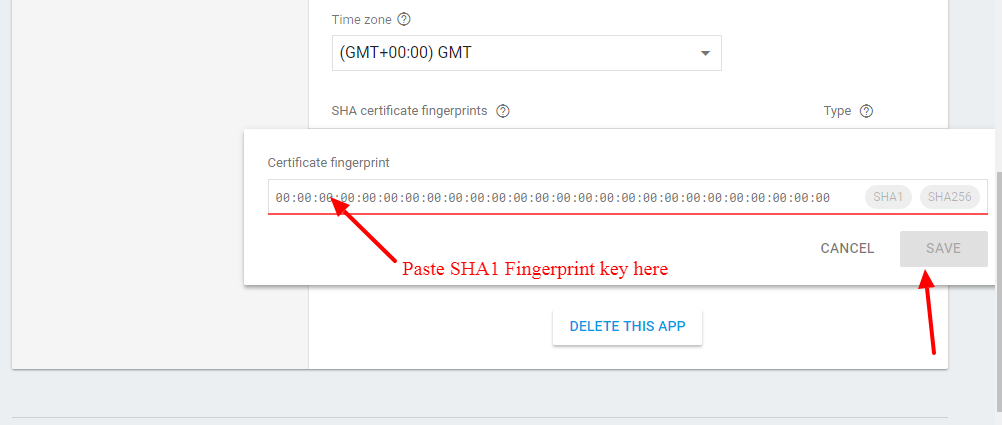Click the help icon beside Type

click(x=867, y=111)
